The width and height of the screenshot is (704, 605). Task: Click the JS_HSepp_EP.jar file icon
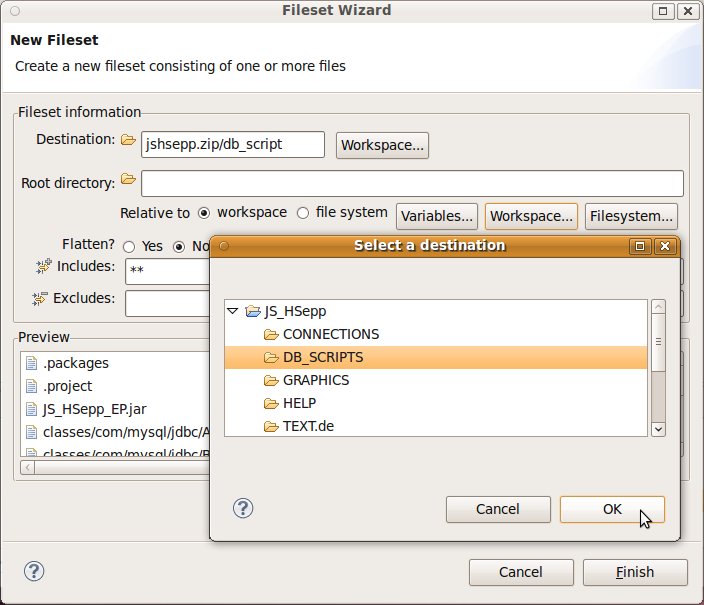point(31,409)
